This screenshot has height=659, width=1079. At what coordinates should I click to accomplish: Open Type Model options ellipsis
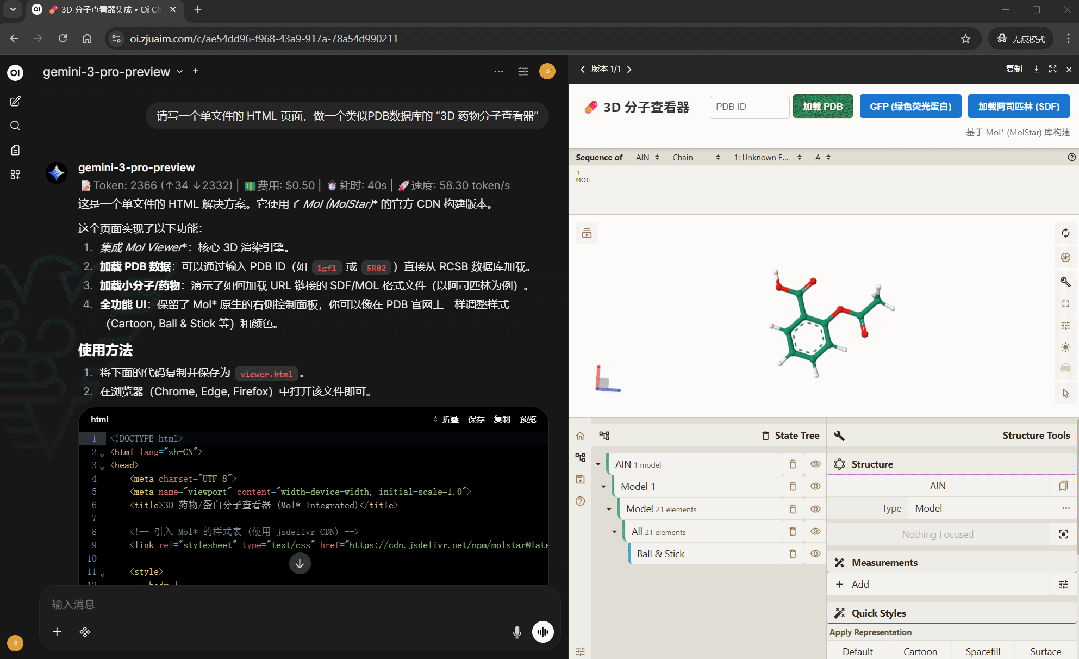1066,508
